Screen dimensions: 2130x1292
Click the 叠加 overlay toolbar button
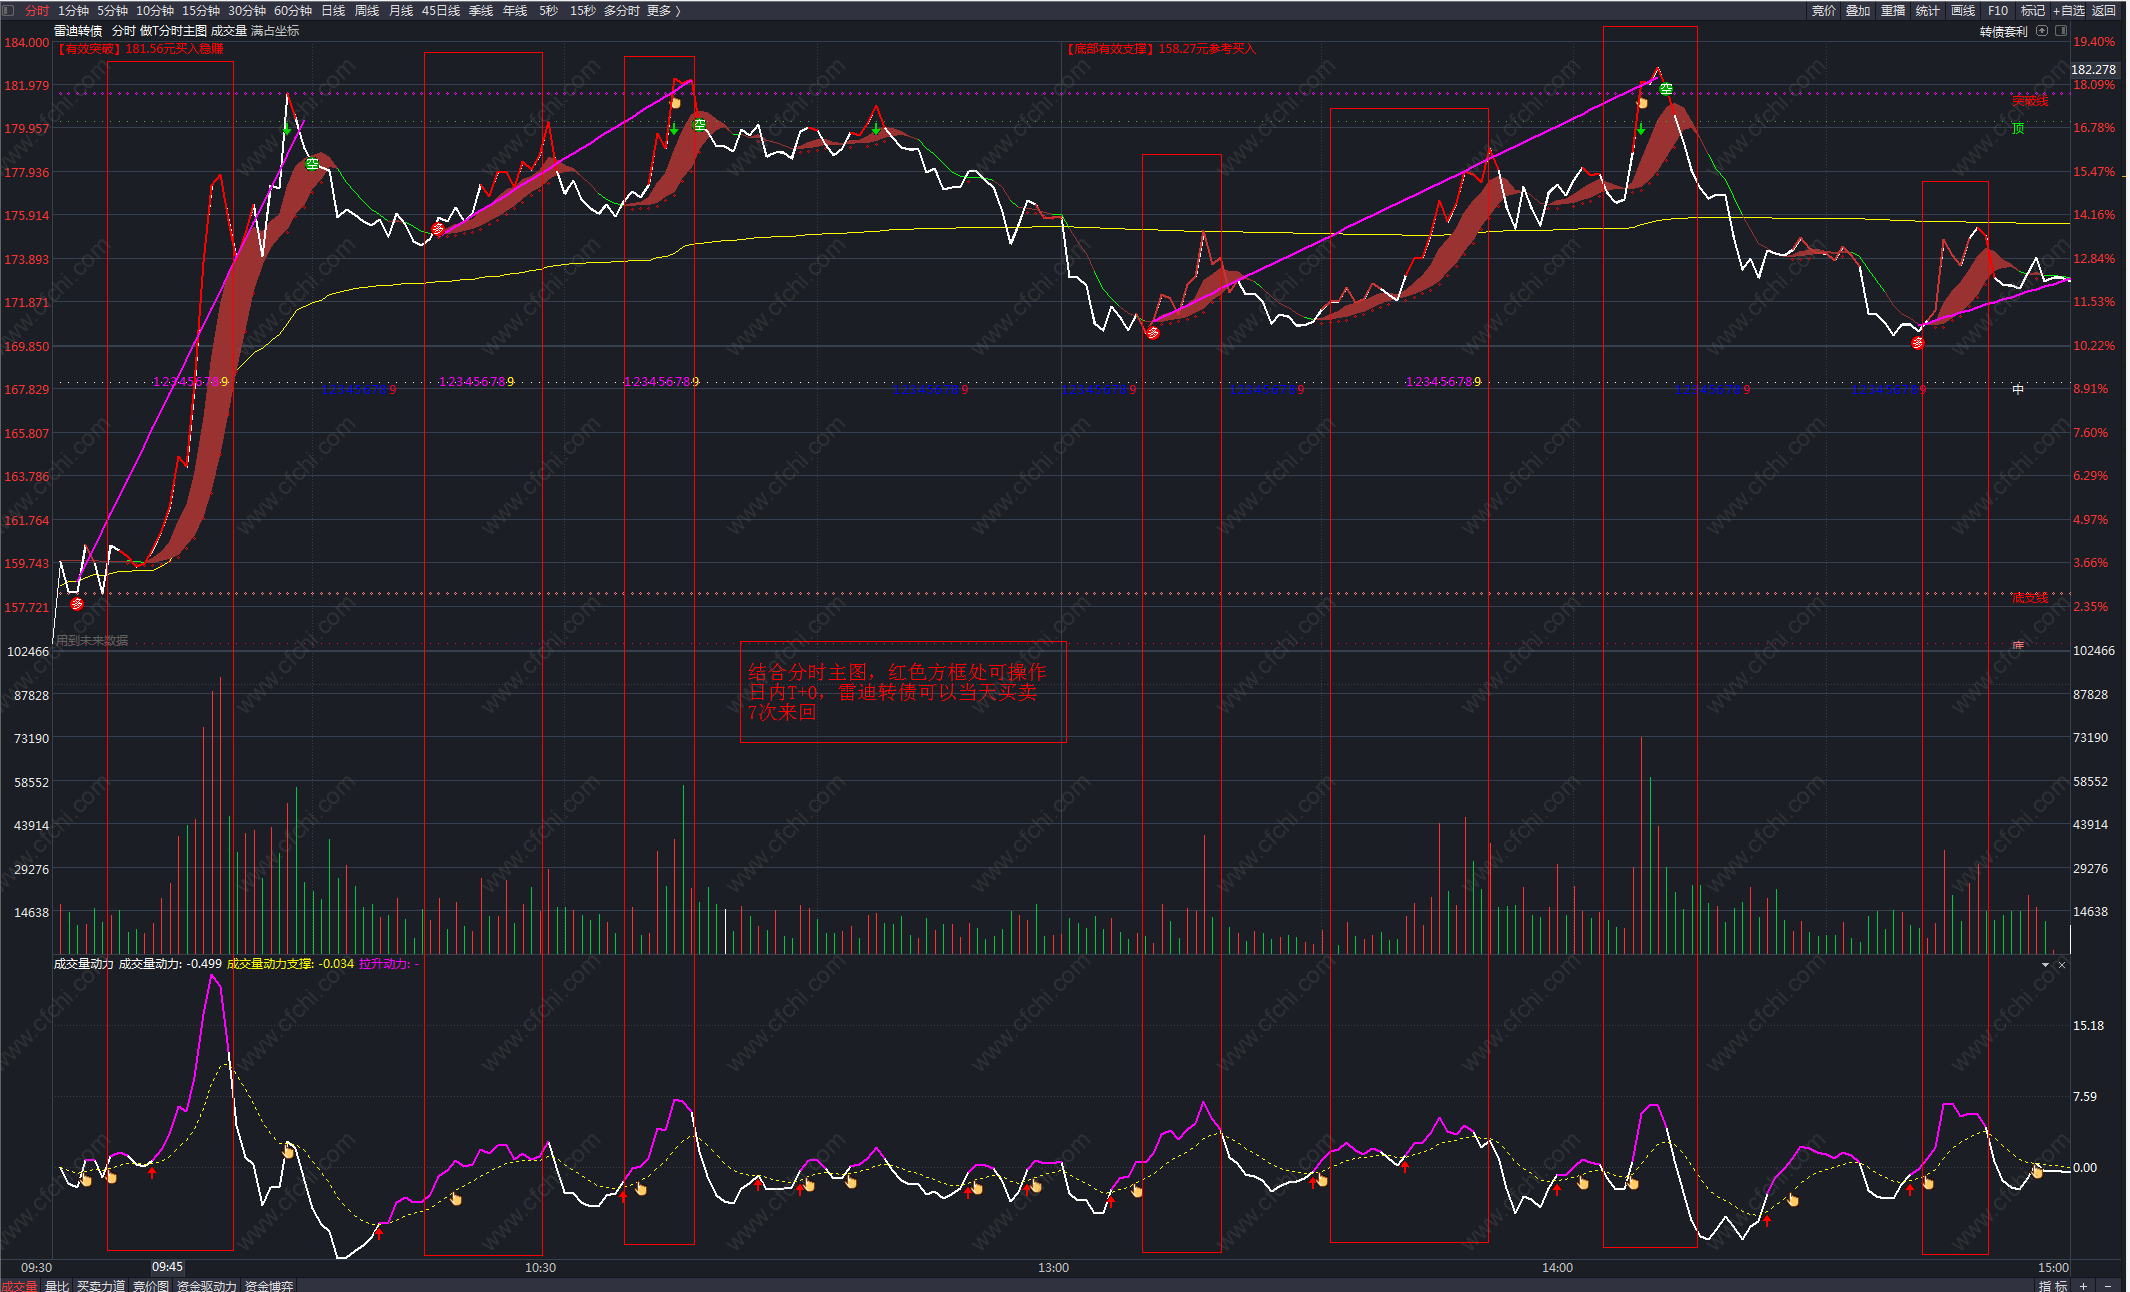(1857, 10)
